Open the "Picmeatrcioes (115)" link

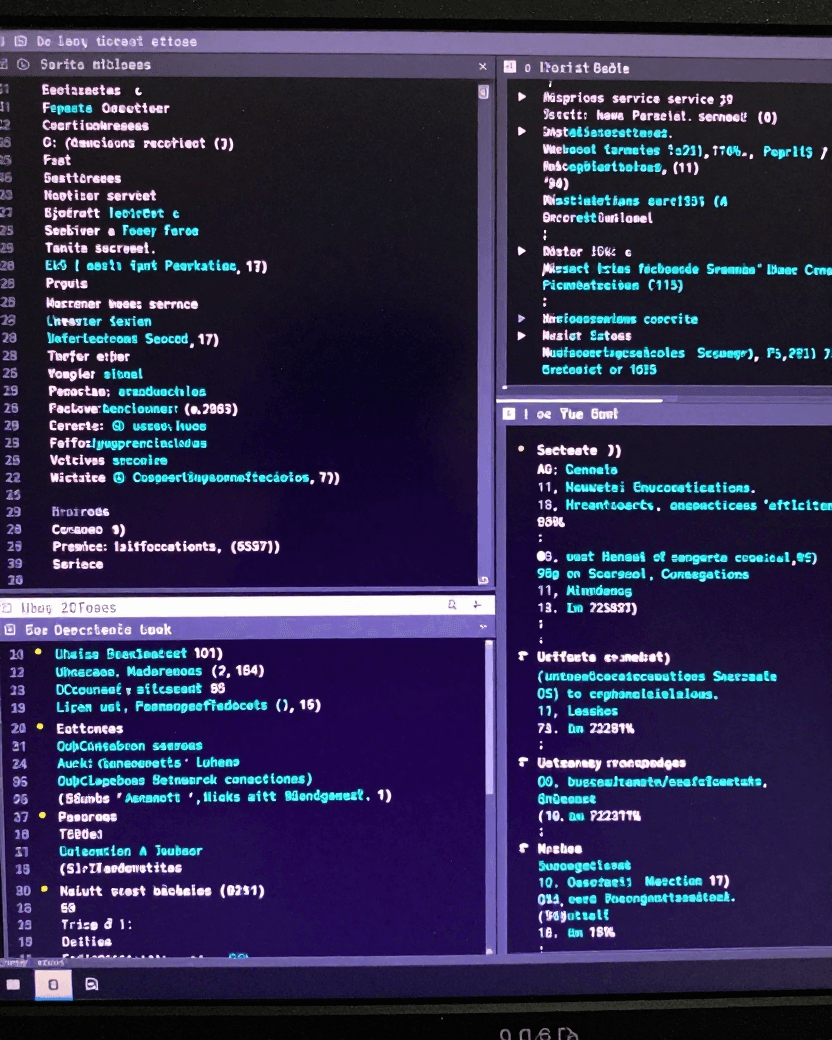click(x=612, y=285)
